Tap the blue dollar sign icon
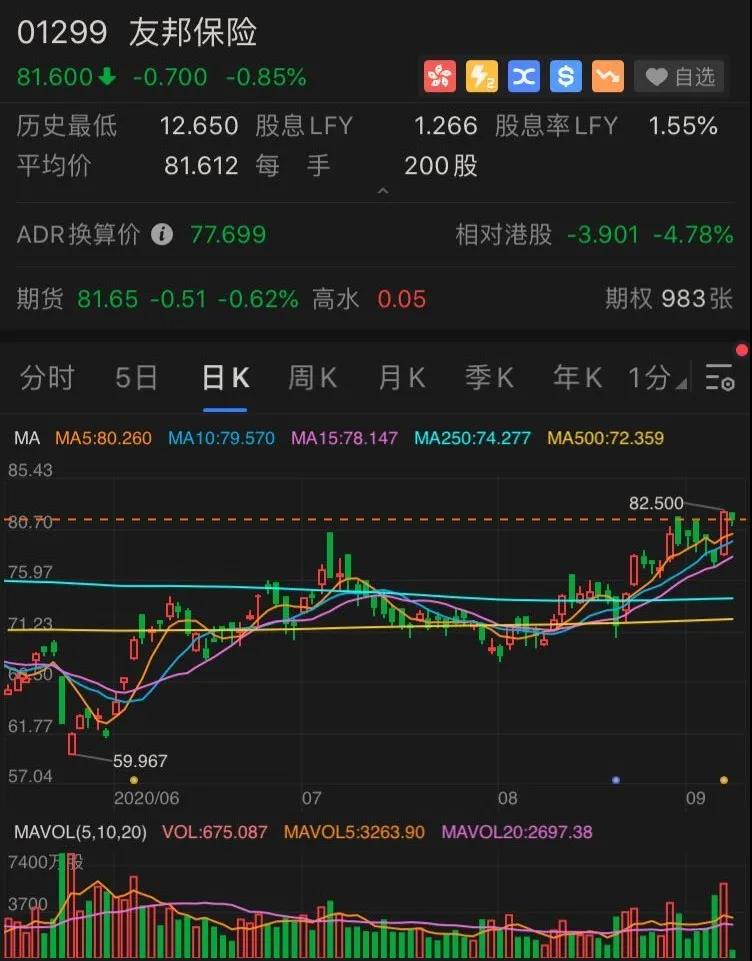752x961 pixels. click(x=566, y=77)
